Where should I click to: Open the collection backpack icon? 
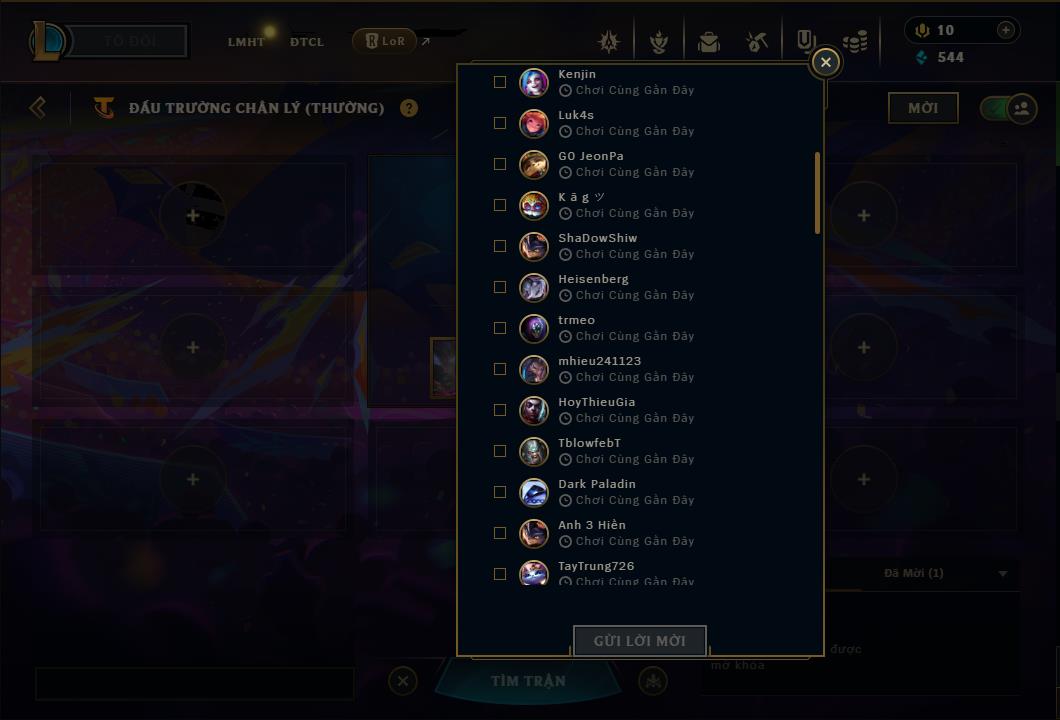tap(708, 42)
